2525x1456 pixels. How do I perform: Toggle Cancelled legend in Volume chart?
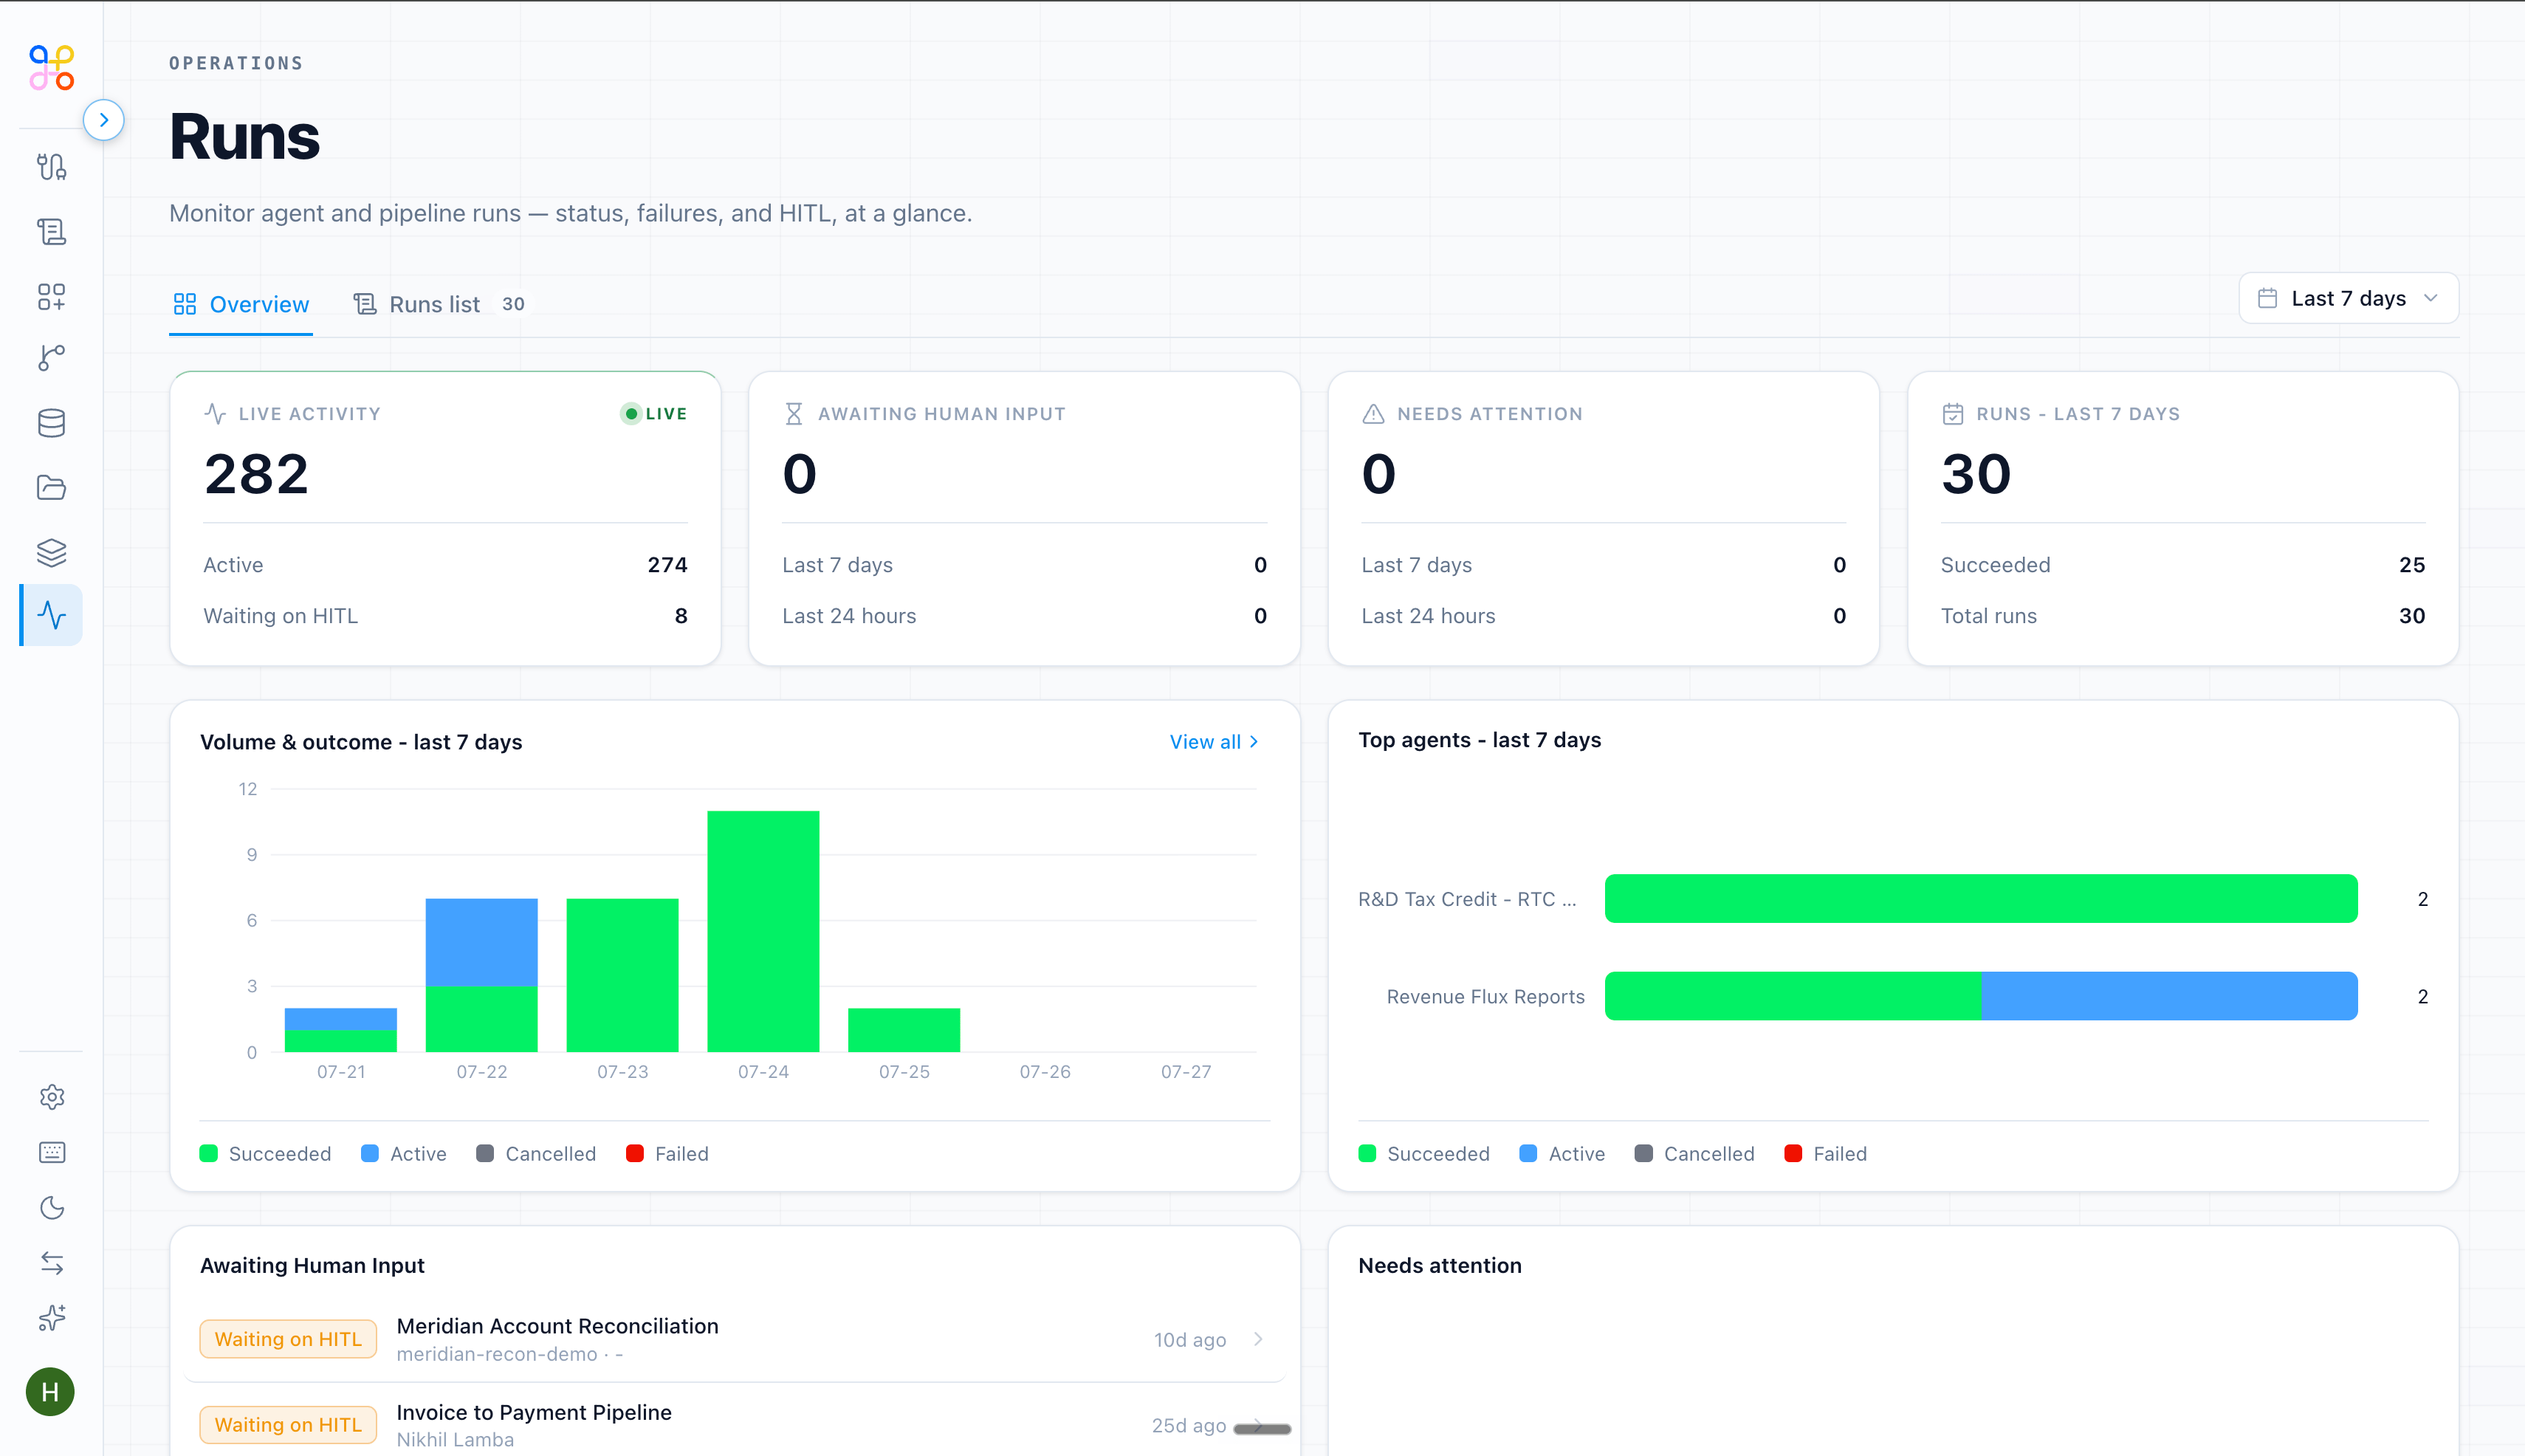point(536,1154)
